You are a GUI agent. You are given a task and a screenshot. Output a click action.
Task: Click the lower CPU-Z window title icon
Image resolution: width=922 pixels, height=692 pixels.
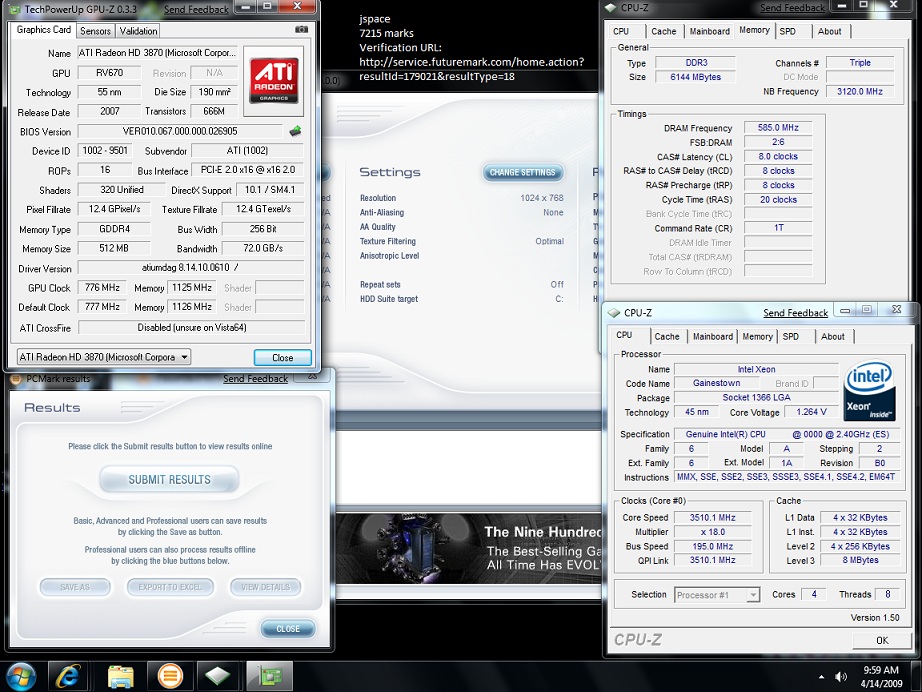[x=614, y=313]
